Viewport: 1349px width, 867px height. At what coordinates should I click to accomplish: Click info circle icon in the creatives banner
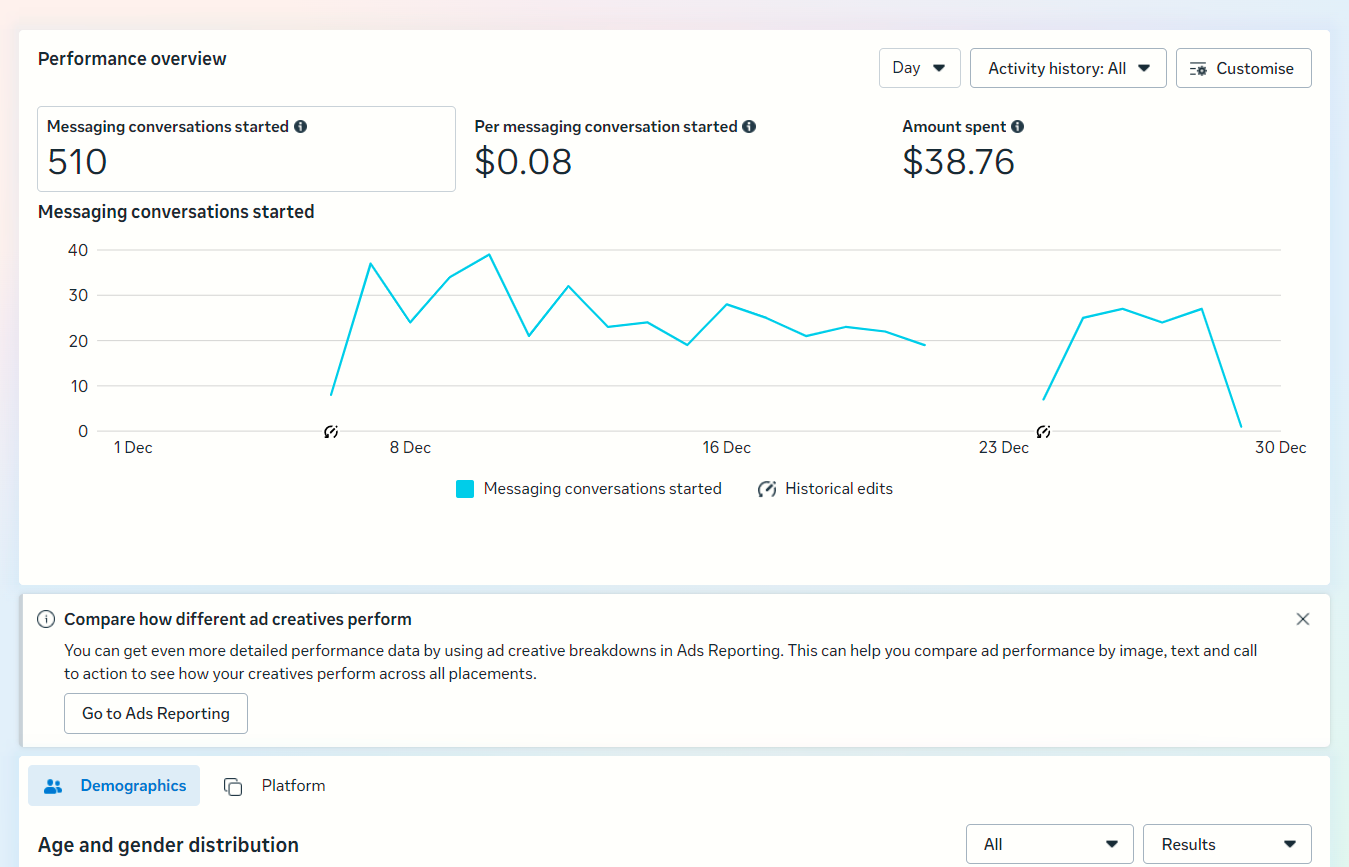click(46, 619)
